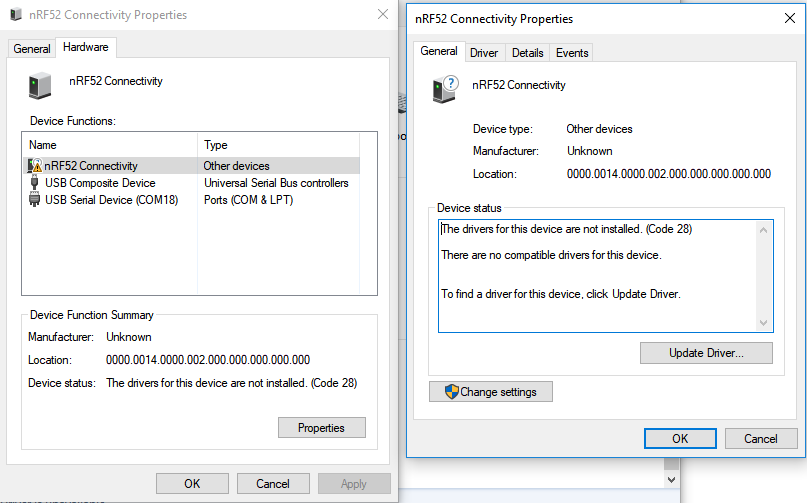Click the Type column header
The height and width of the screenshot is (503, 807).
278,145
